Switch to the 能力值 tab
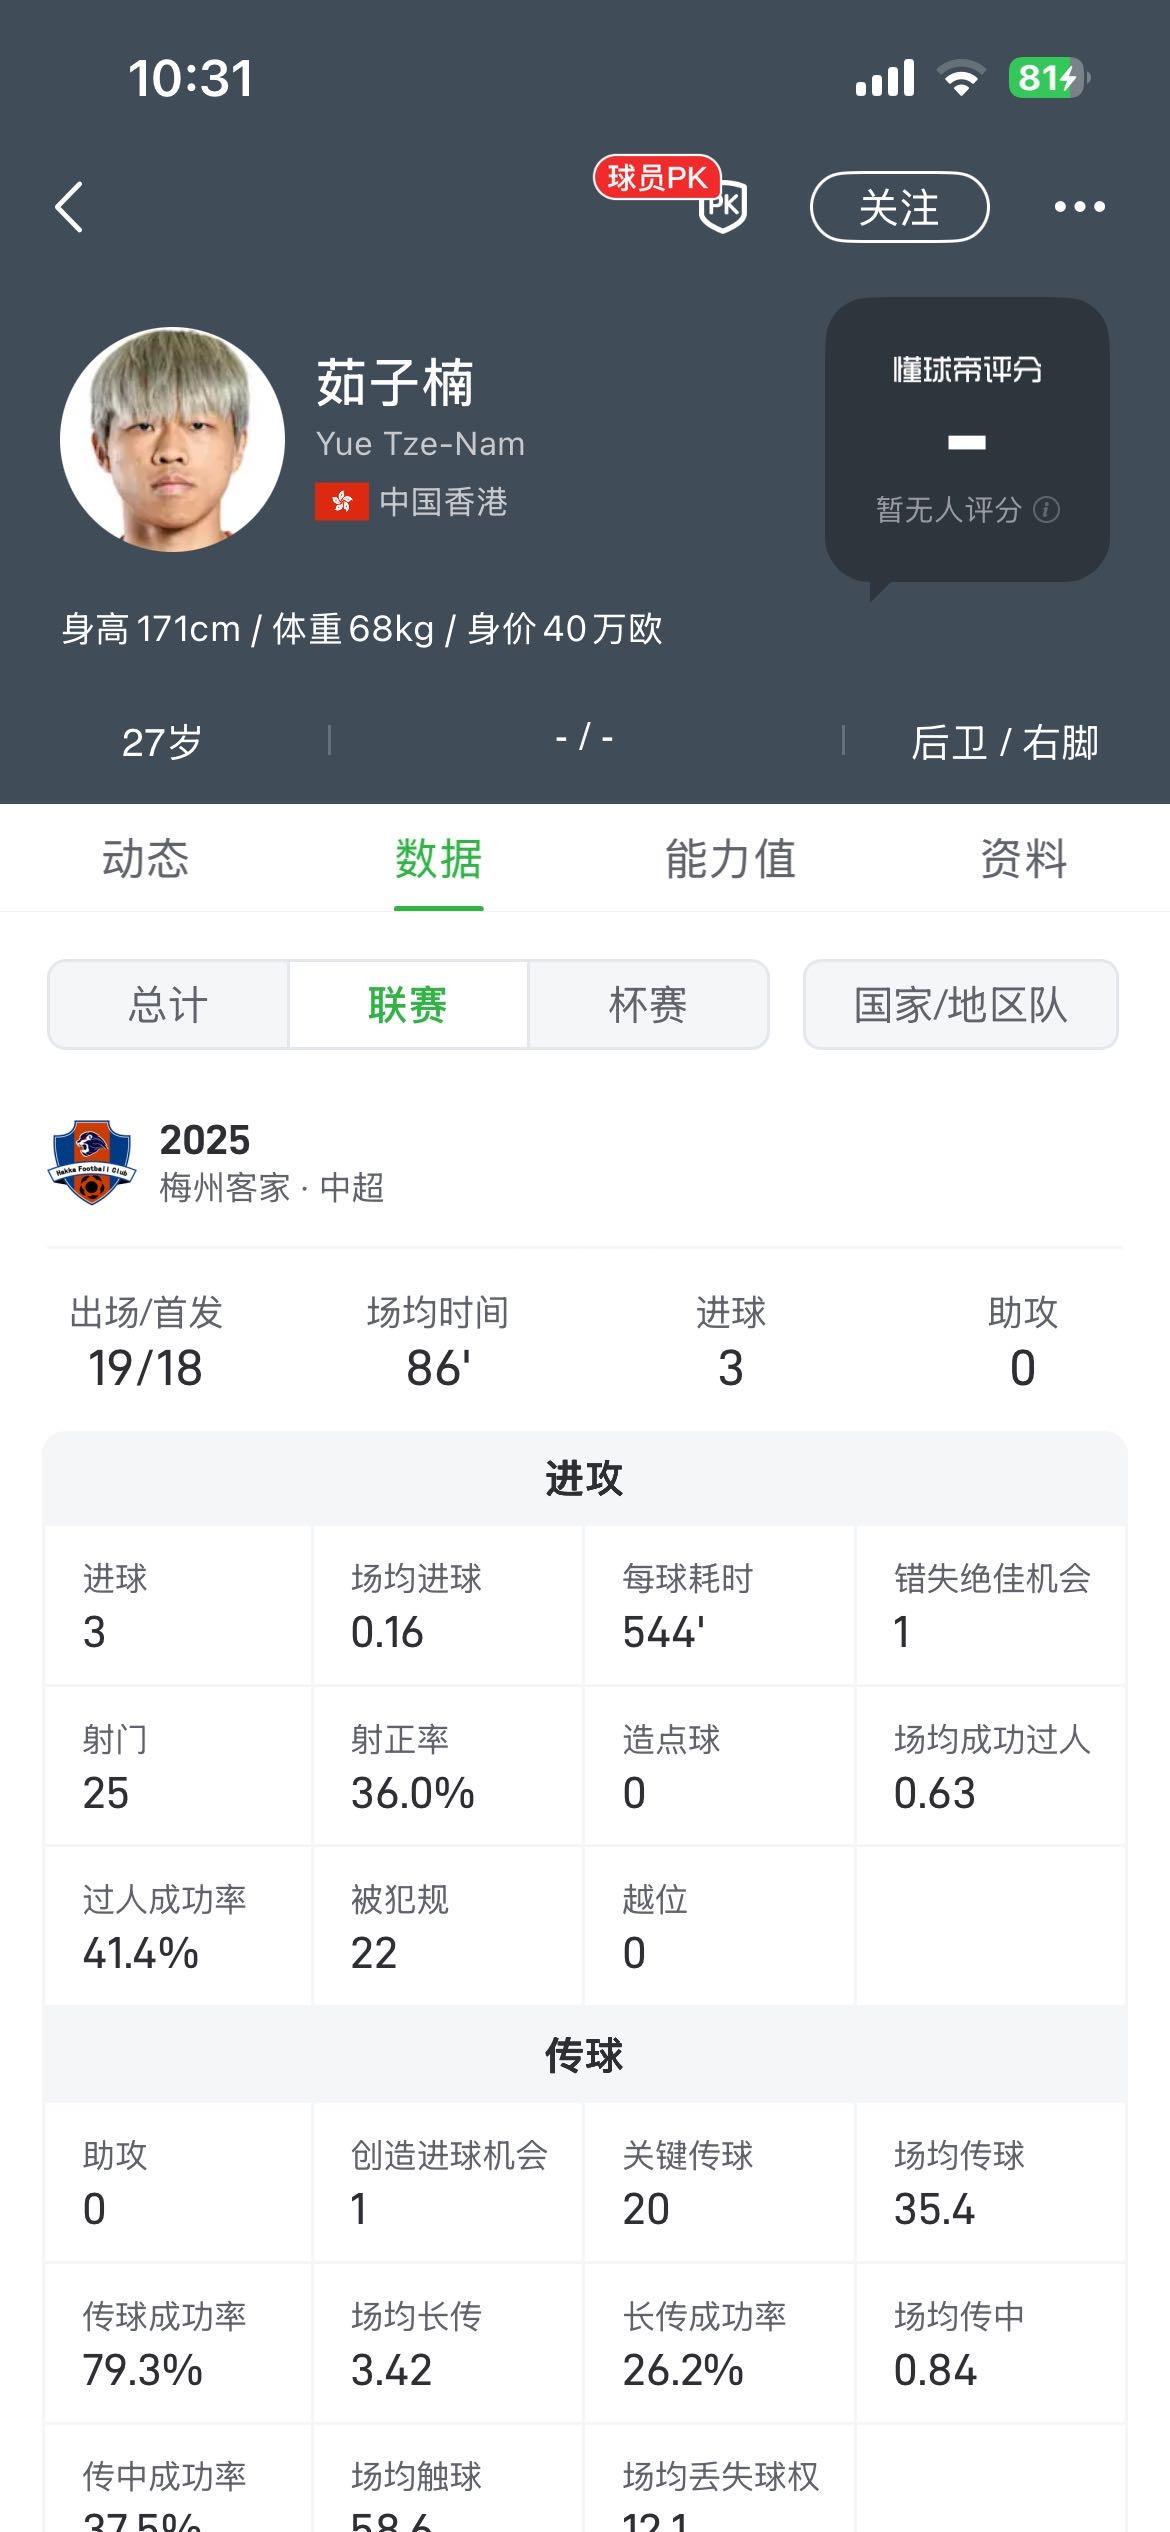The width and height of the screenshot is (1170, 2532). (730, 859)
